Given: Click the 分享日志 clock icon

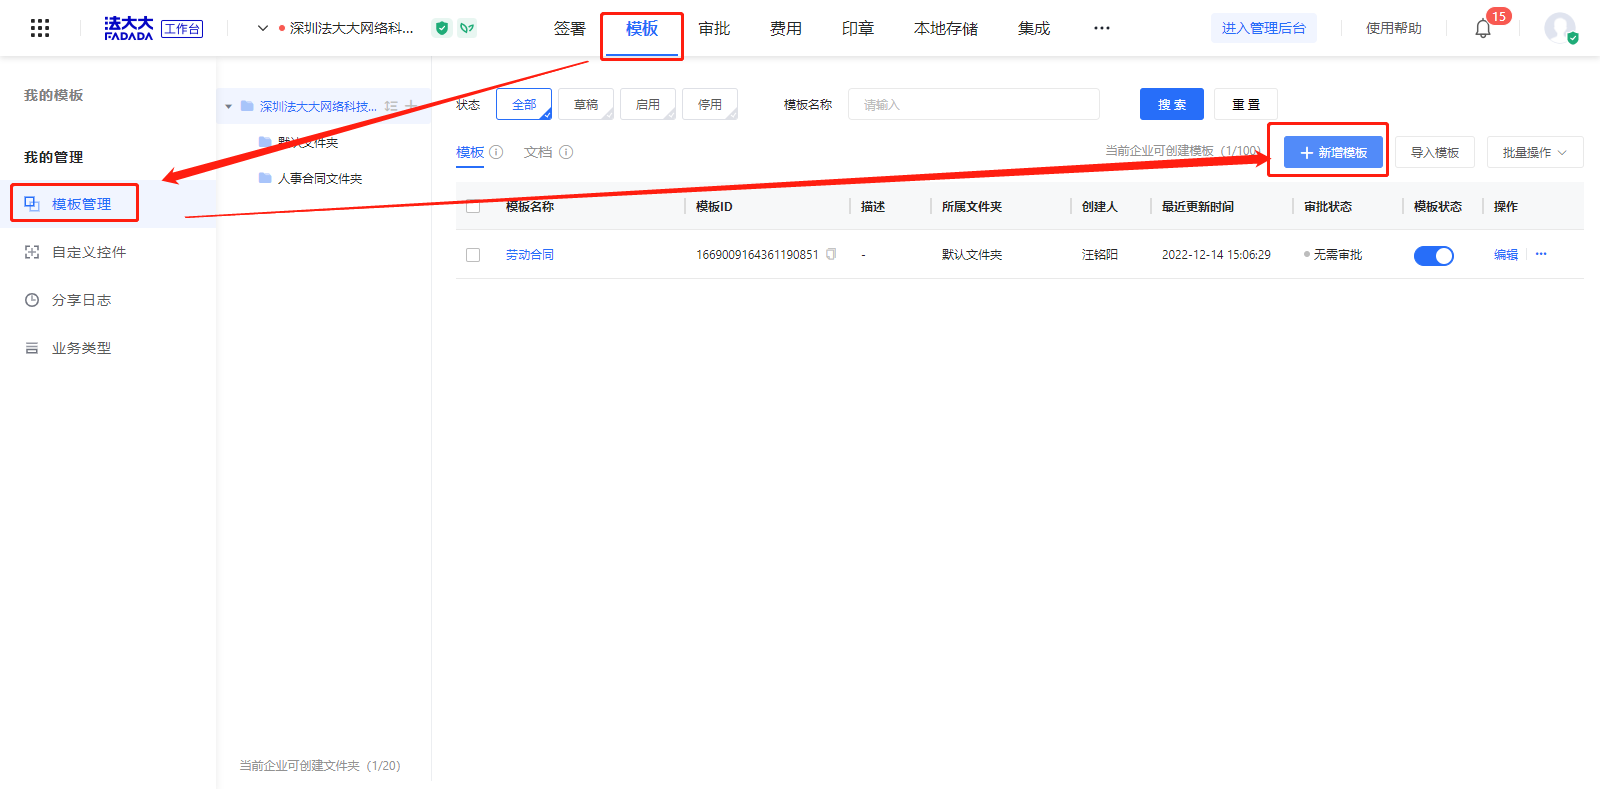Looking at the screenshot, I should pos(32,300).
